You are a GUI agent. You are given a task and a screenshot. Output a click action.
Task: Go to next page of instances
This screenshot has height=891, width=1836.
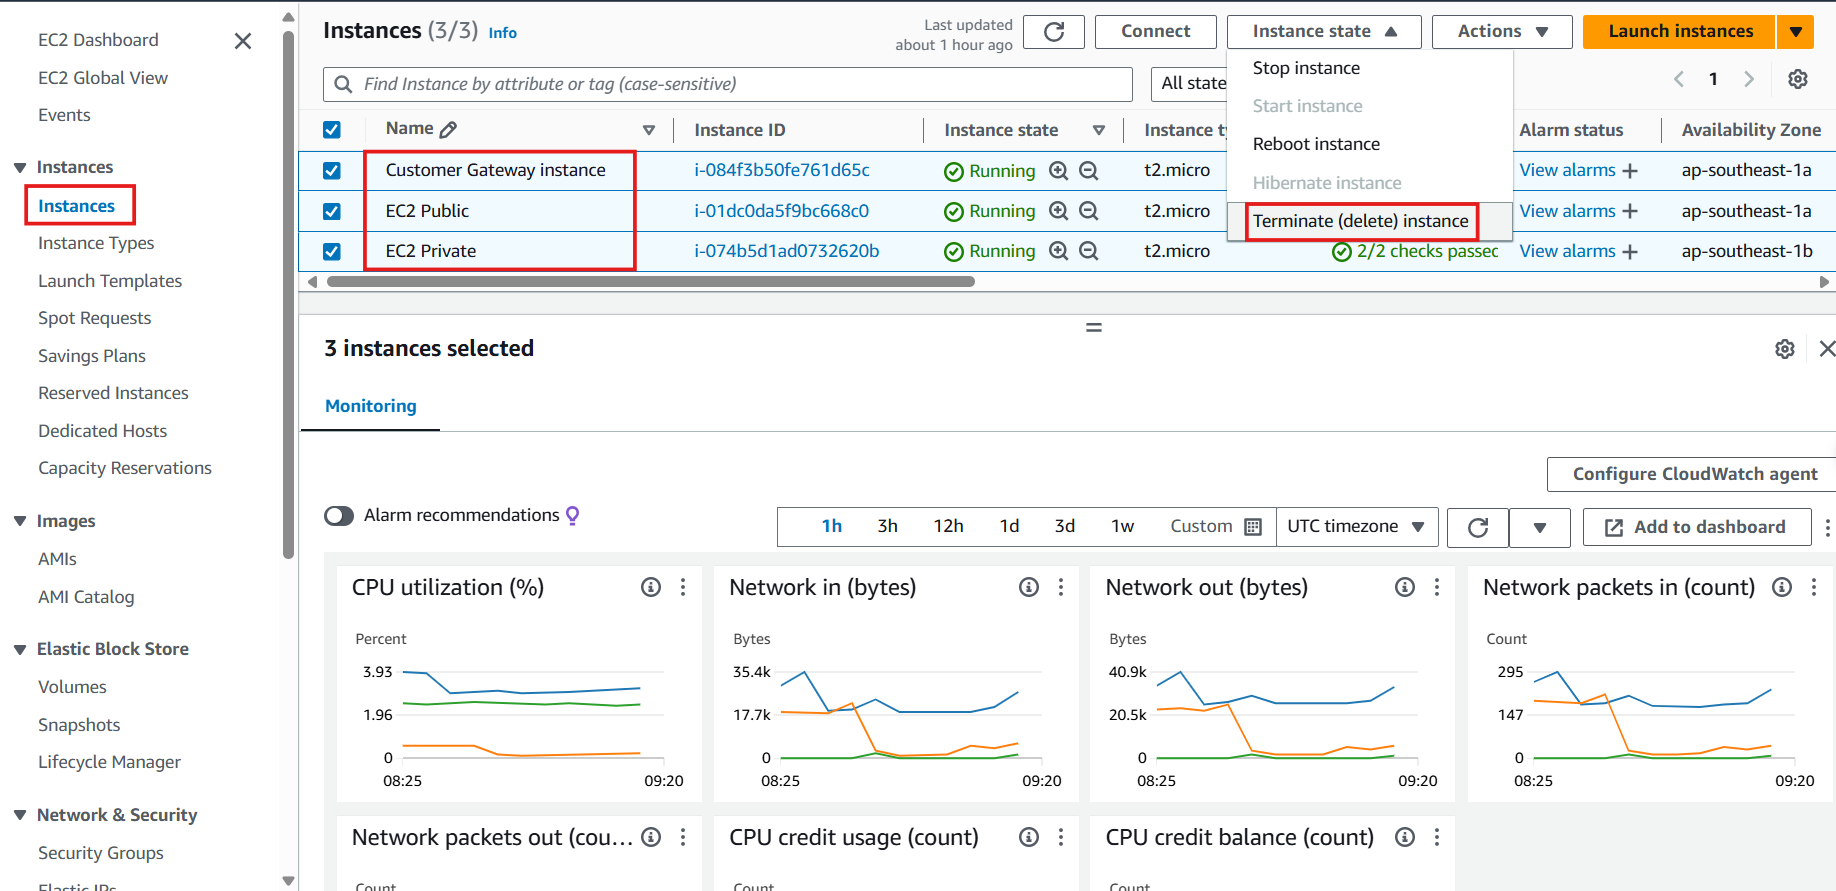click(1749, 79)
